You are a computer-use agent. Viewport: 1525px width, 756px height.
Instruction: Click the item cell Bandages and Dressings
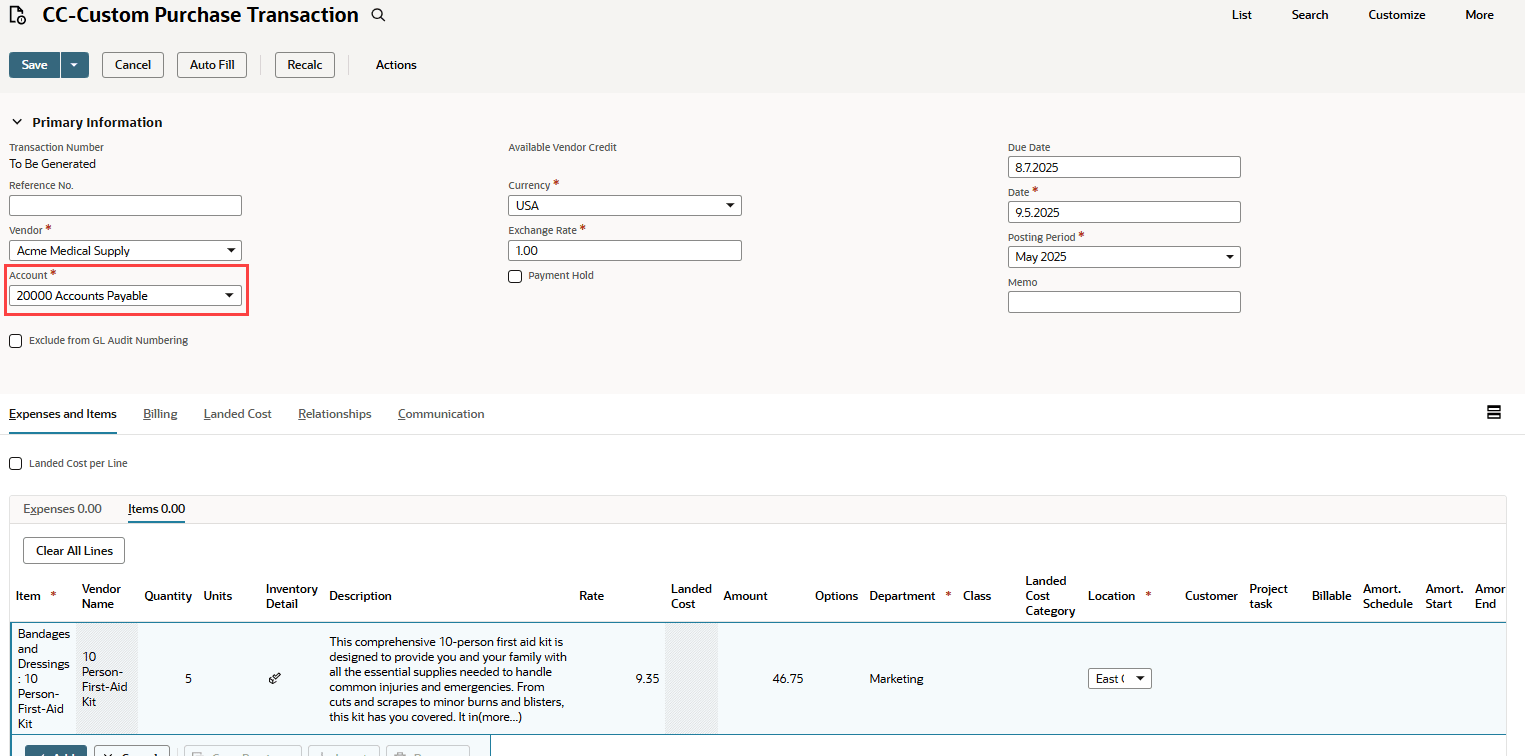(x=44, y=679)
